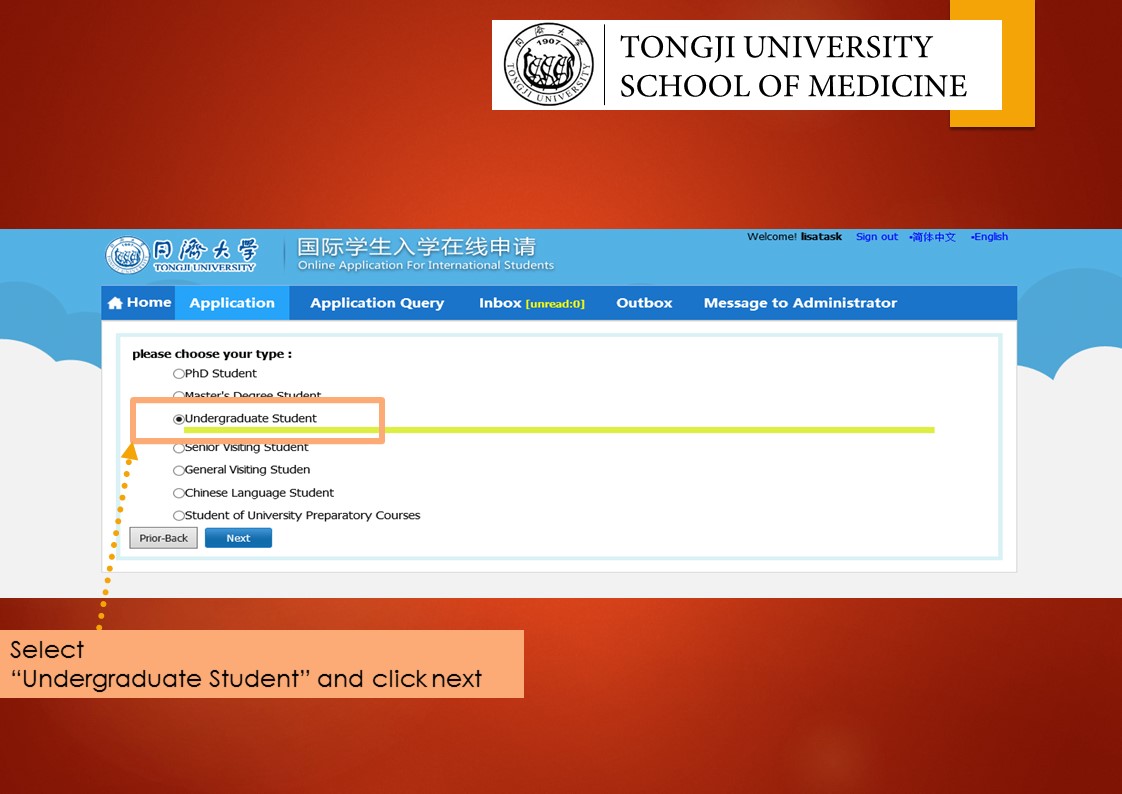Screen dimensions: 1122x794
Task: Switch language to English
Action: [990, 237]
